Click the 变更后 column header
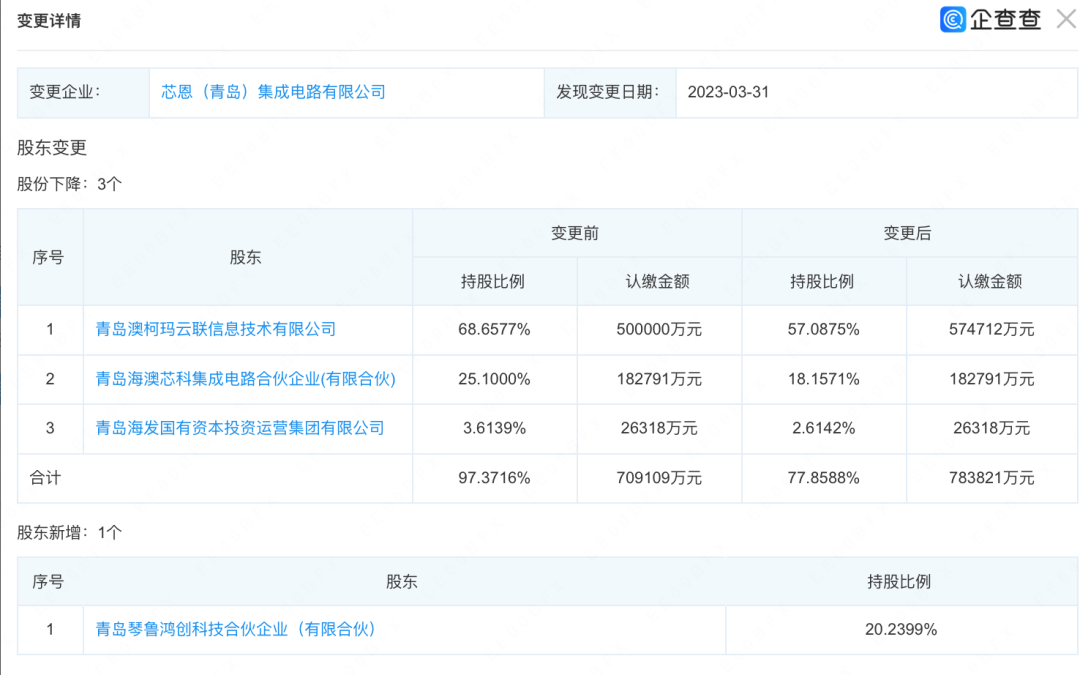 (x=907, y=233)
